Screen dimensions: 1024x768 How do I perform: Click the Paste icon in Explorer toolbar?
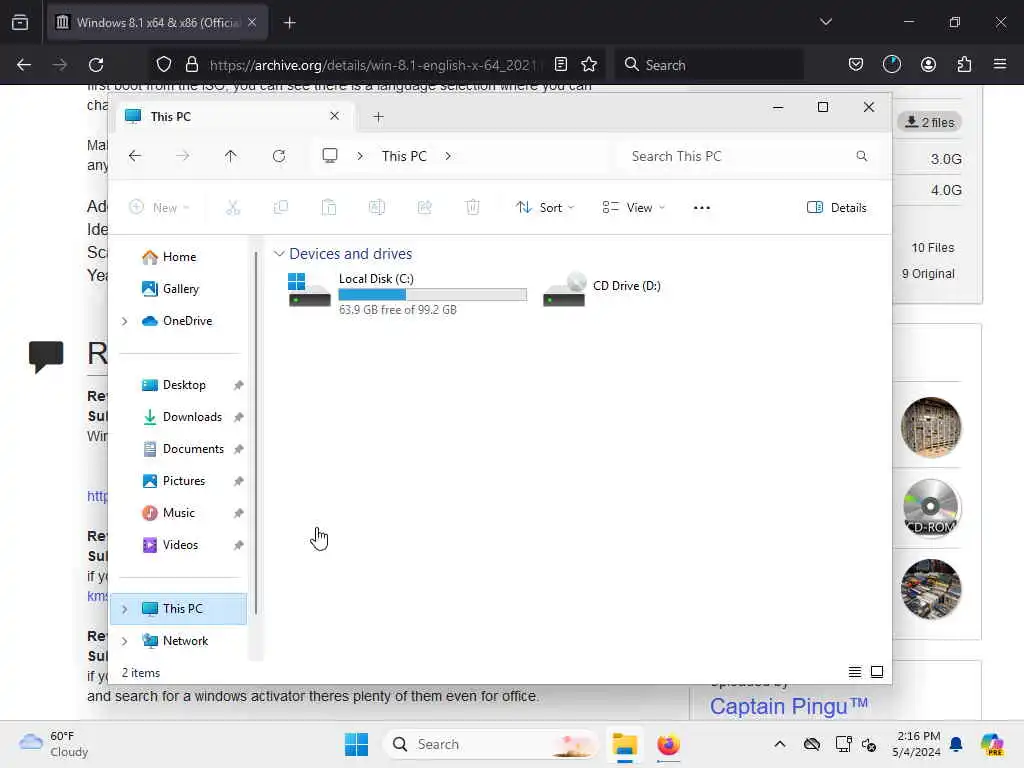tap(328, 208)
